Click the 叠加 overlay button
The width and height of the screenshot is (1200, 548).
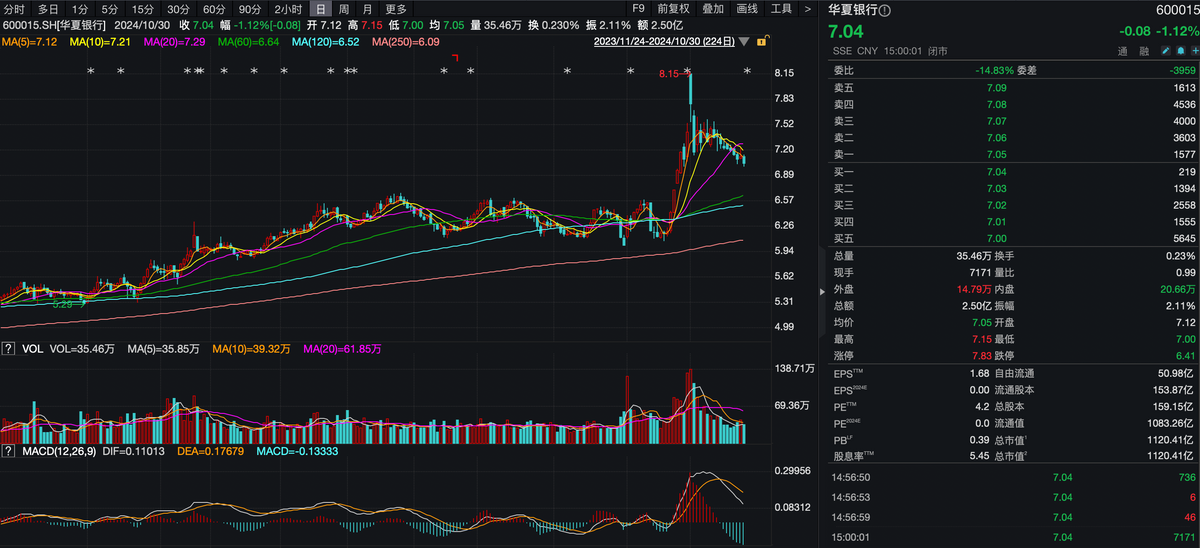pos(713,8)
